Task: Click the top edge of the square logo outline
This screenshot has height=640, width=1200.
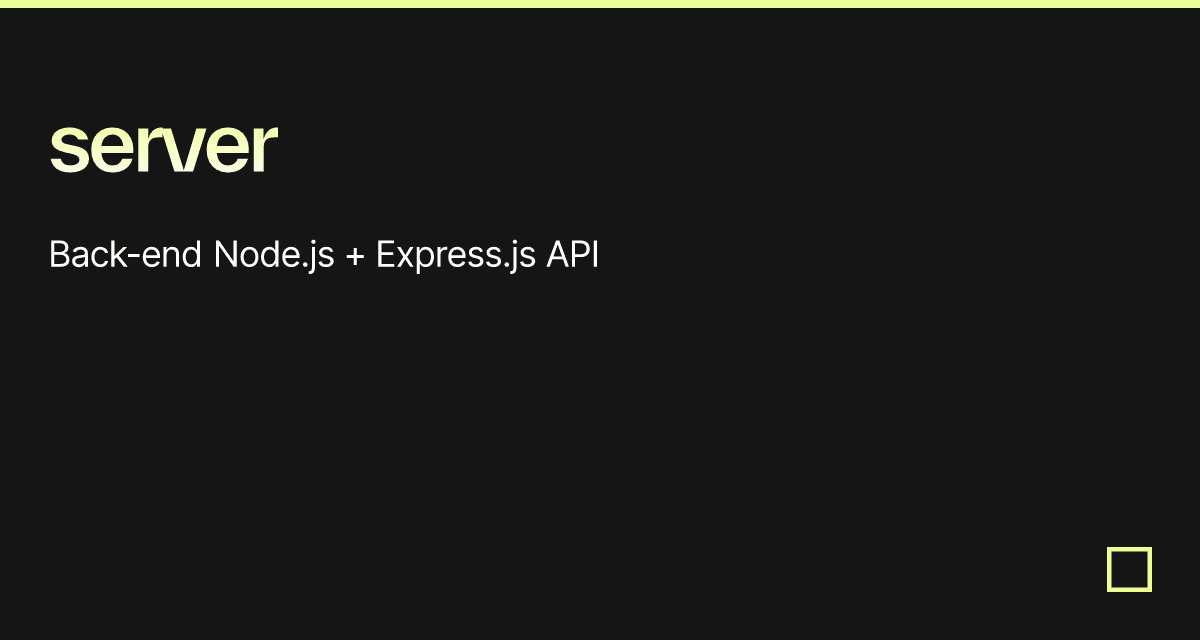Action: [x=1129, y=549]
